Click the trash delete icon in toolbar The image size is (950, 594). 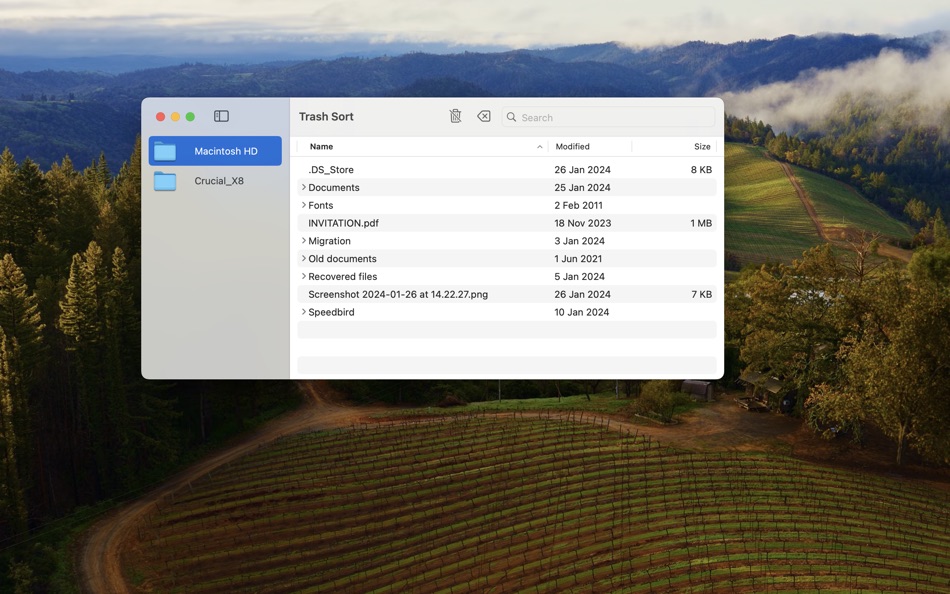pyautogui.click(x=455, y=116)
